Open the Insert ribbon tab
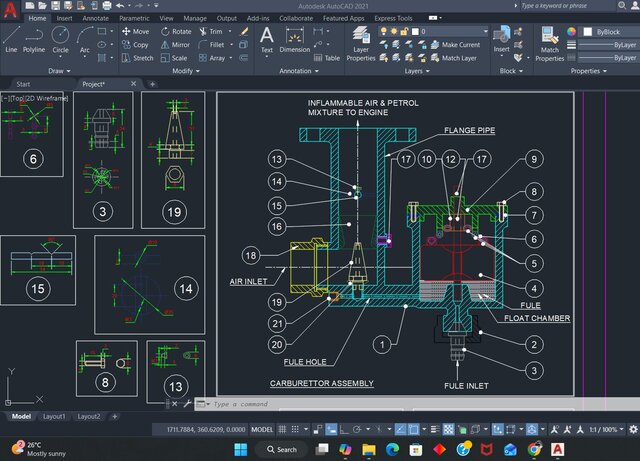 [64, 18]
